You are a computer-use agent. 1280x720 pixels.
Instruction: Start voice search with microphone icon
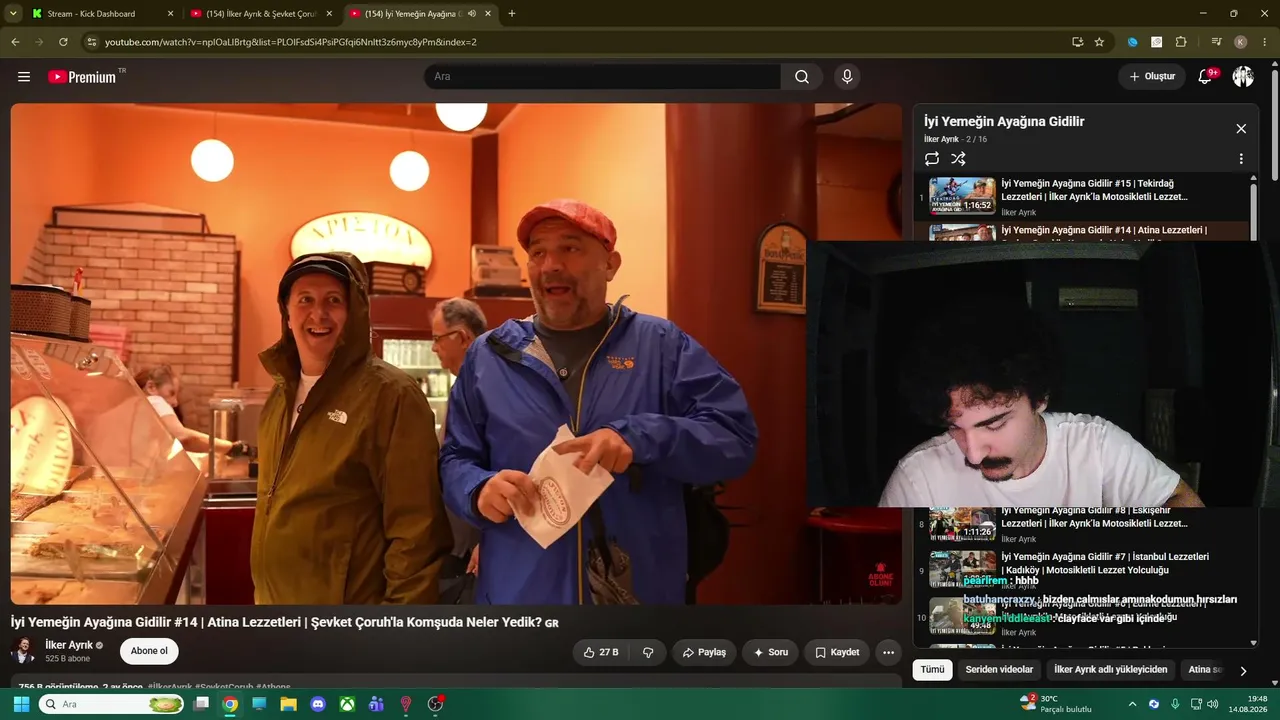click(847, 77)
